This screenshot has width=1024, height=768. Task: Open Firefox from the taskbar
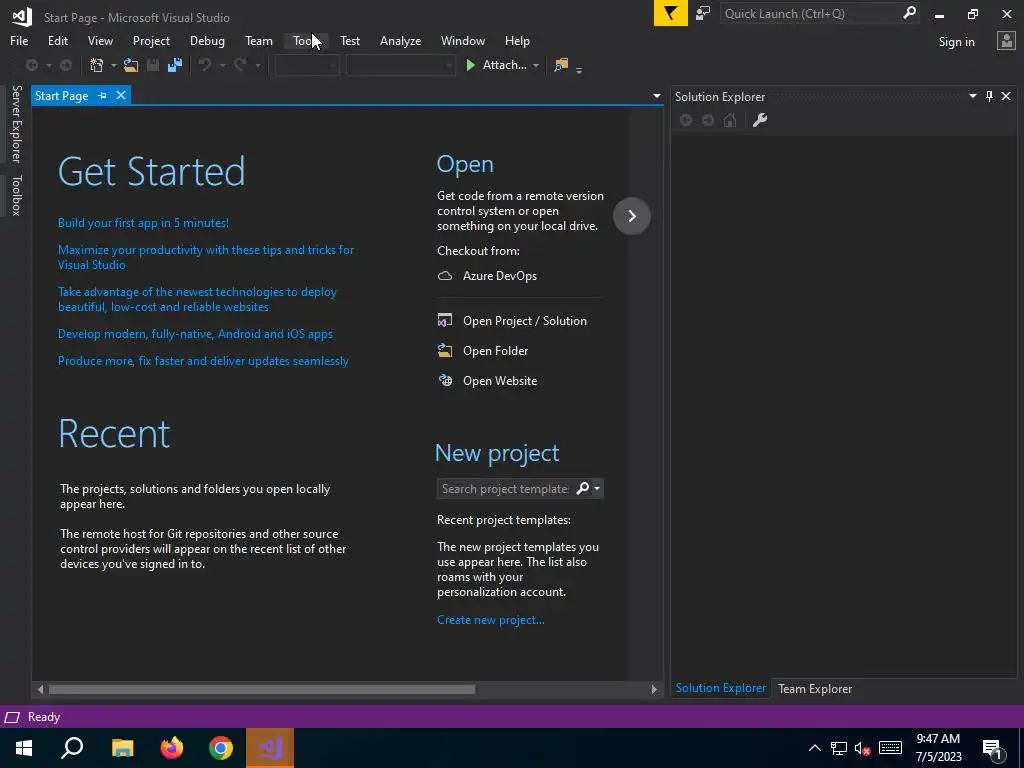pyautogui.click(x=172, y=748)
